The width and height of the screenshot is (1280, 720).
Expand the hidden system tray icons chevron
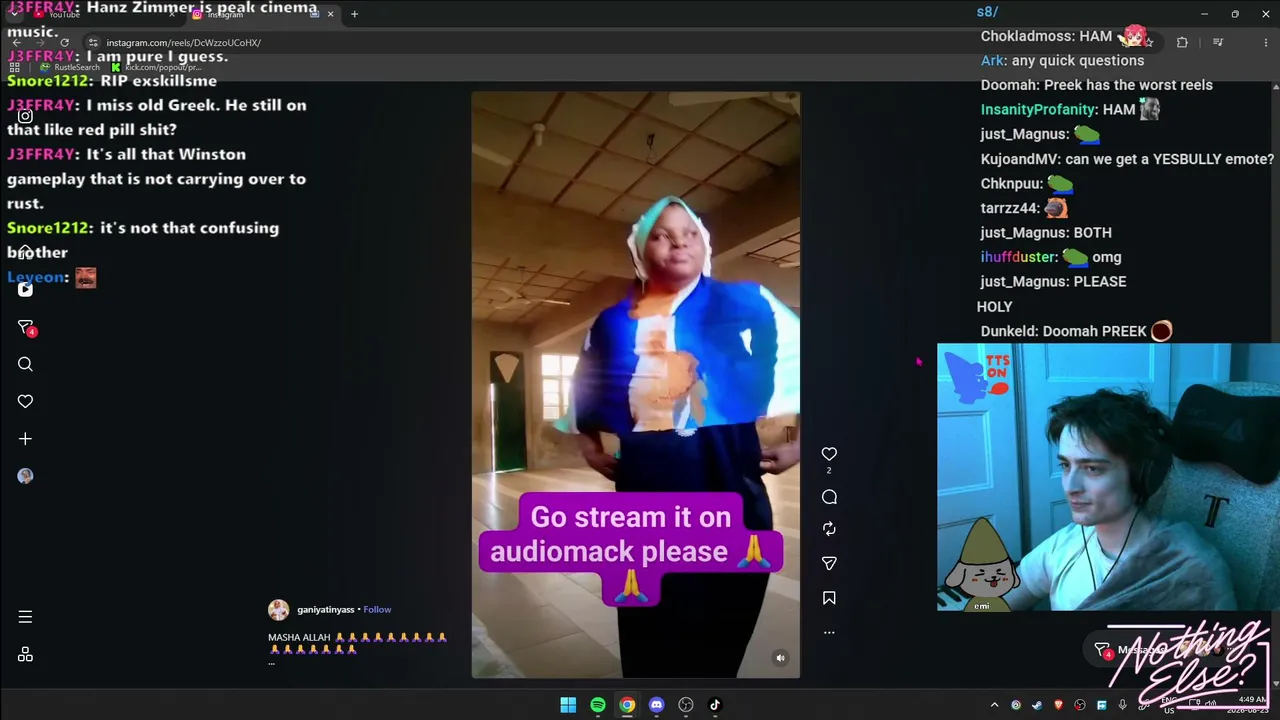pyautogui.click(x=994, y=705)
